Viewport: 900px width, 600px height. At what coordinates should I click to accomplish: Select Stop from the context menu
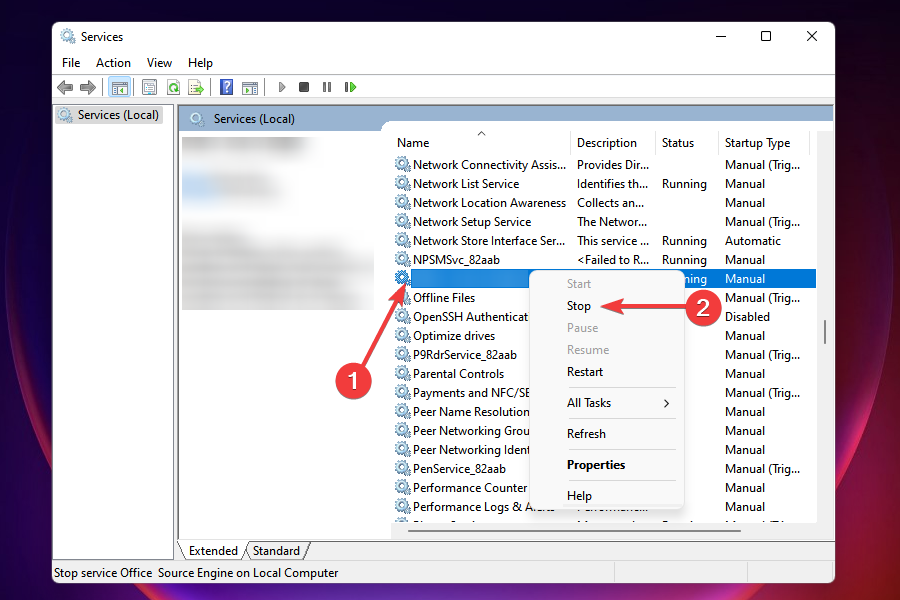579,305
